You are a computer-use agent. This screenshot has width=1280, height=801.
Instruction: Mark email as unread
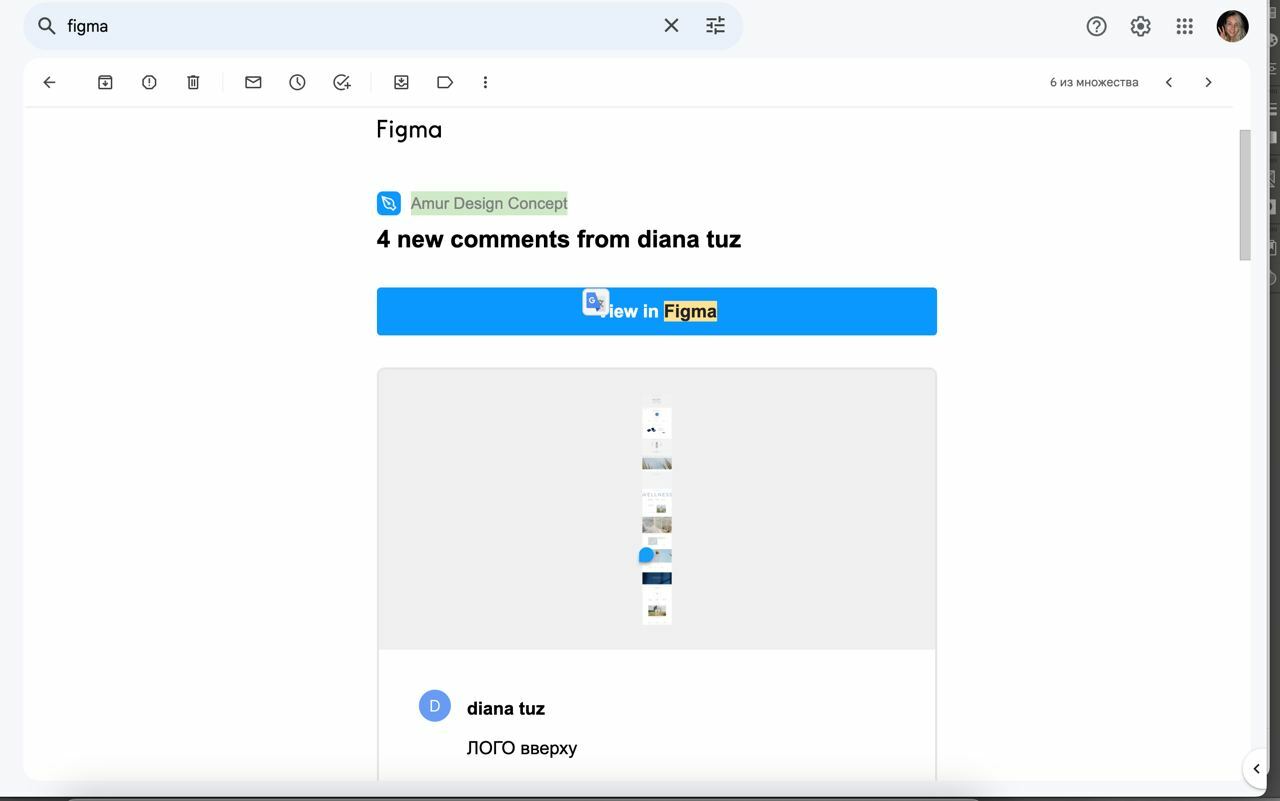[x=253, y=82]
